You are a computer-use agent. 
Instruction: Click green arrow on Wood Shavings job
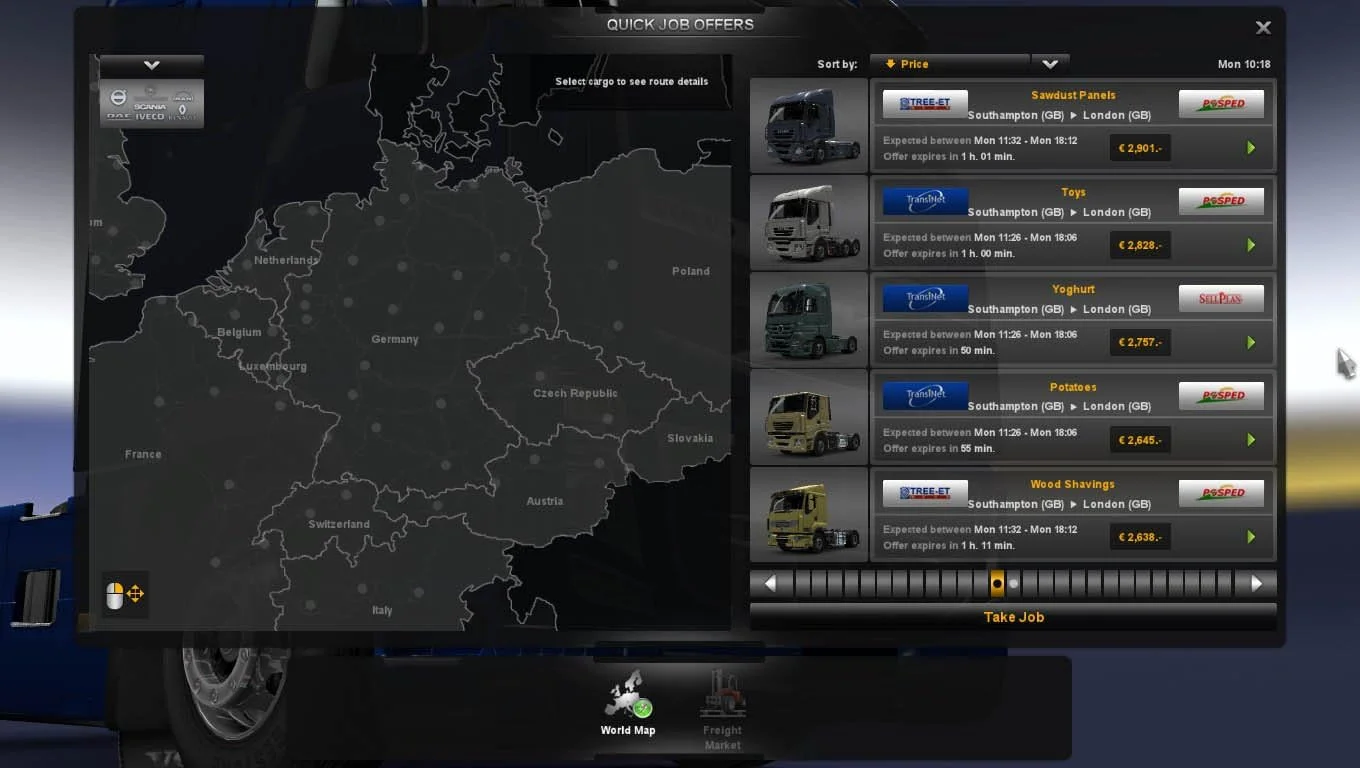click(1251, 537)
